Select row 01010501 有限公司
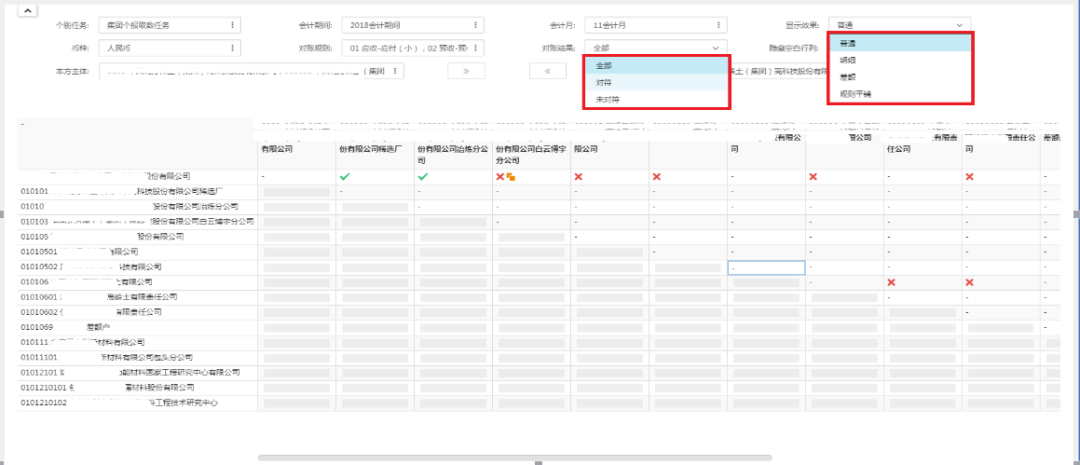 (x=138, y=252)
